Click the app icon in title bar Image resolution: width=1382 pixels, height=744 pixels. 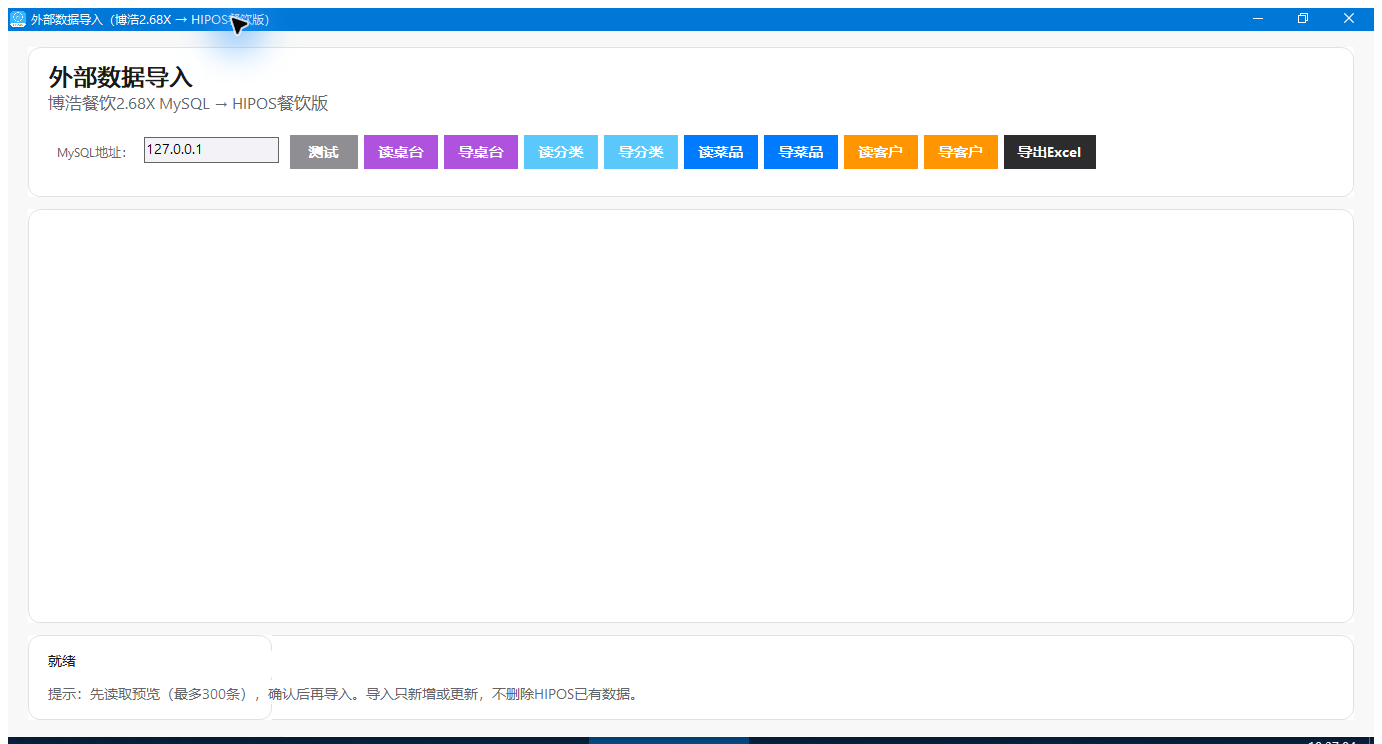click(18, 19)
